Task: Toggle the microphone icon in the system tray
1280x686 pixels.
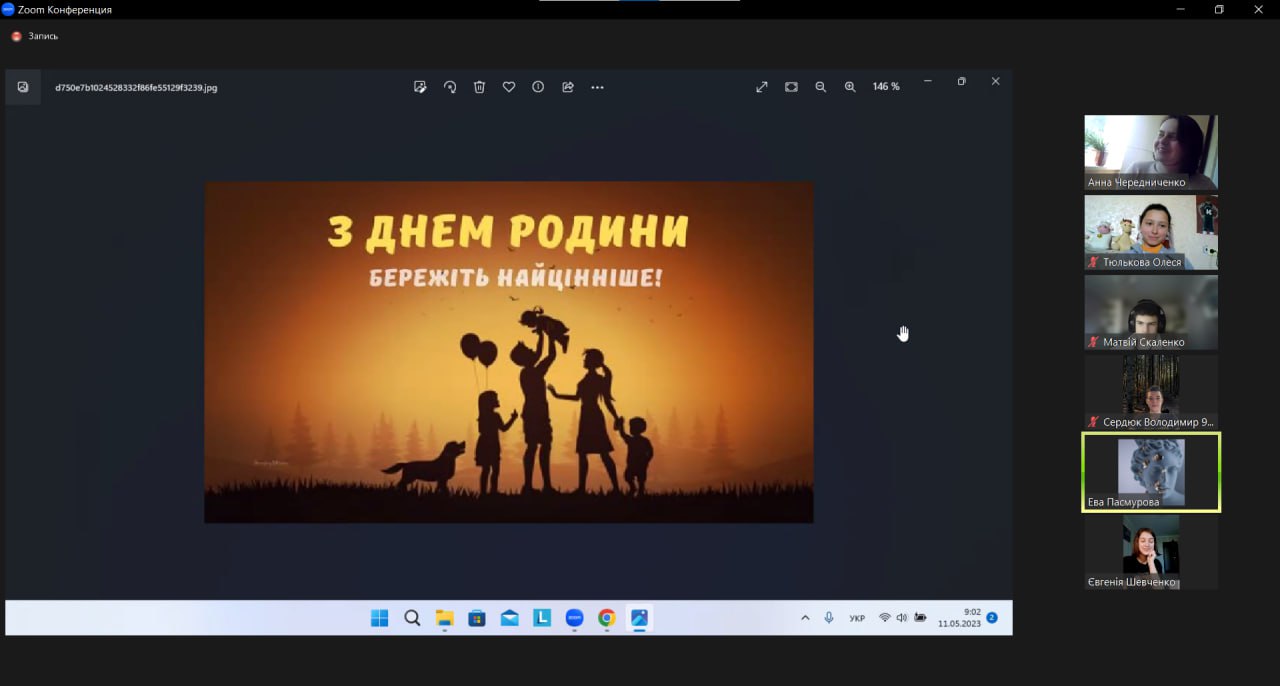Action: tap(829, 618)
